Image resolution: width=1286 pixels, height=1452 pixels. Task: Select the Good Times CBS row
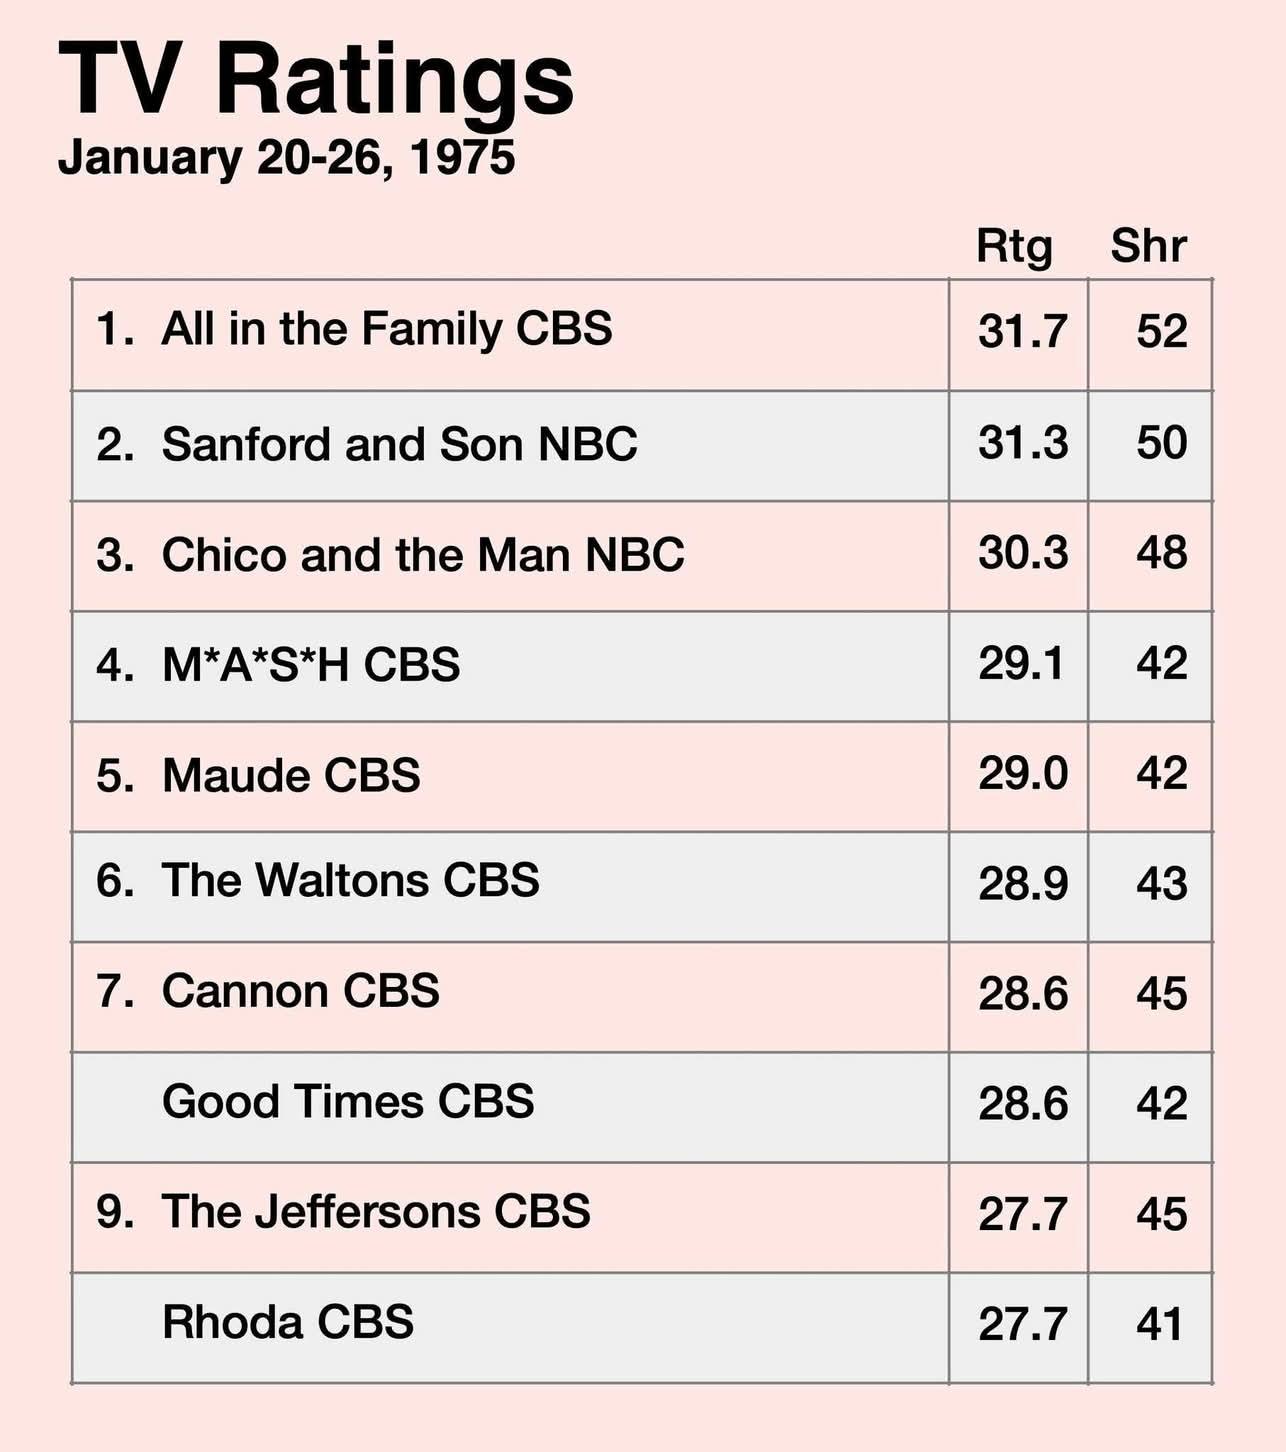(348, 1102)
